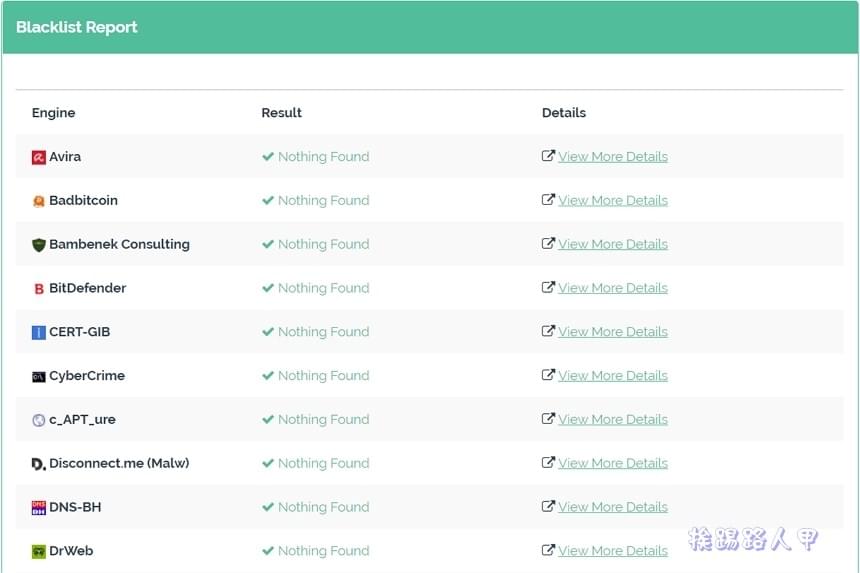Click the BitDefender red B icon
The height and width of the screenshot is (573, 860).
click(x=38, y=289)
